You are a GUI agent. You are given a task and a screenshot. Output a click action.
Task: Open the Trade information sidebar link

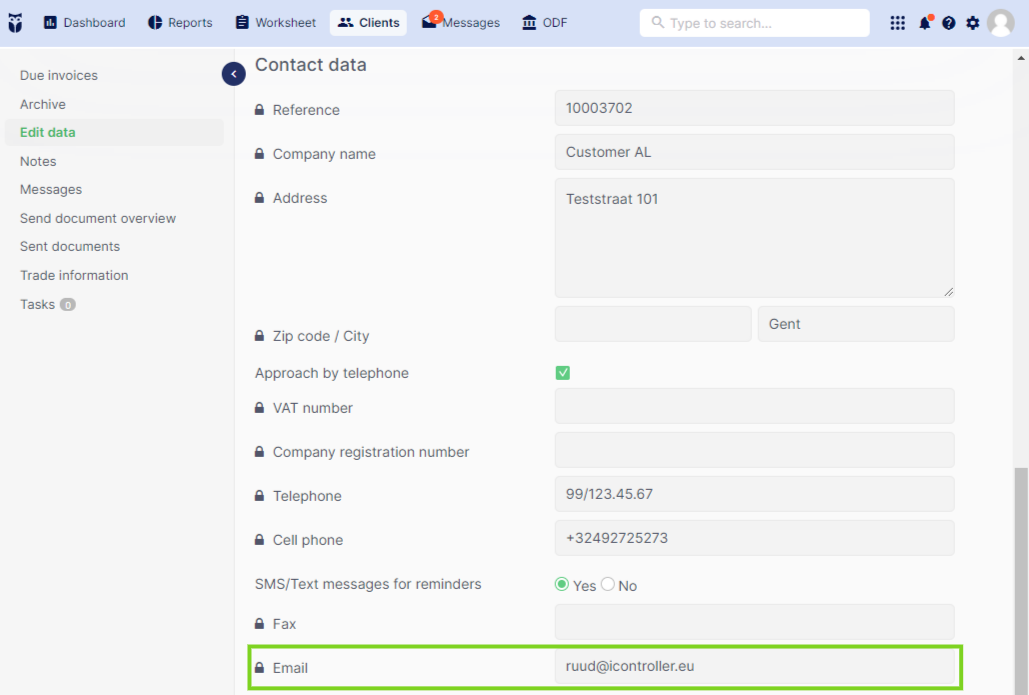(74, 276)
